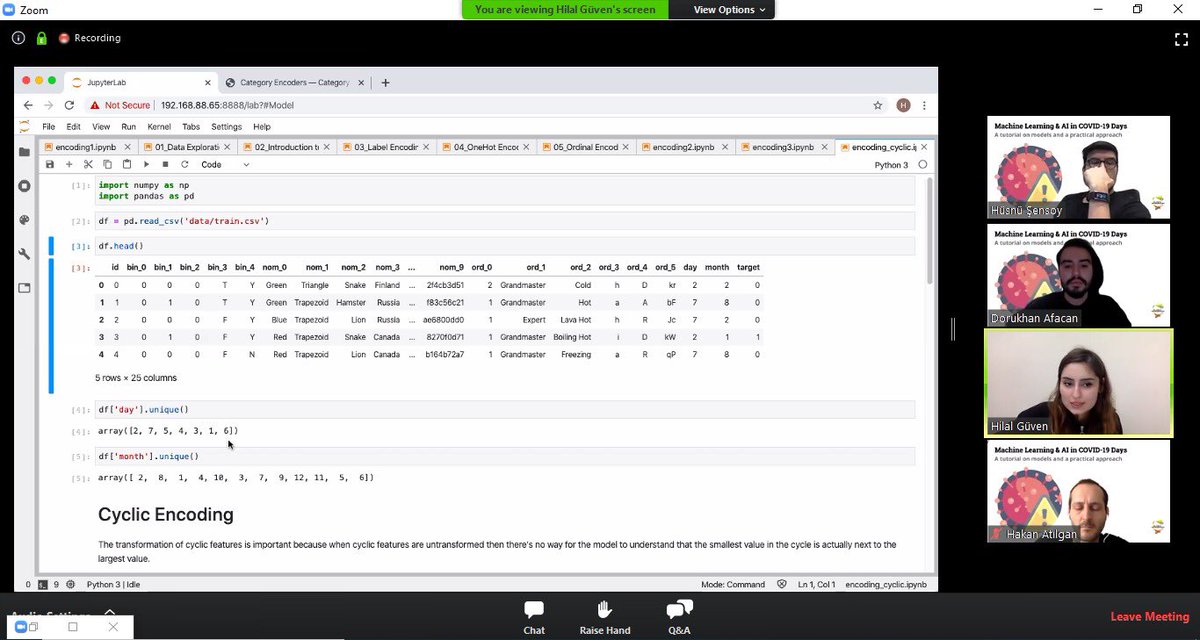Click the Raise Hand button
The height and width of the screenshot is (640, 1200).
(x=604, y=617)
